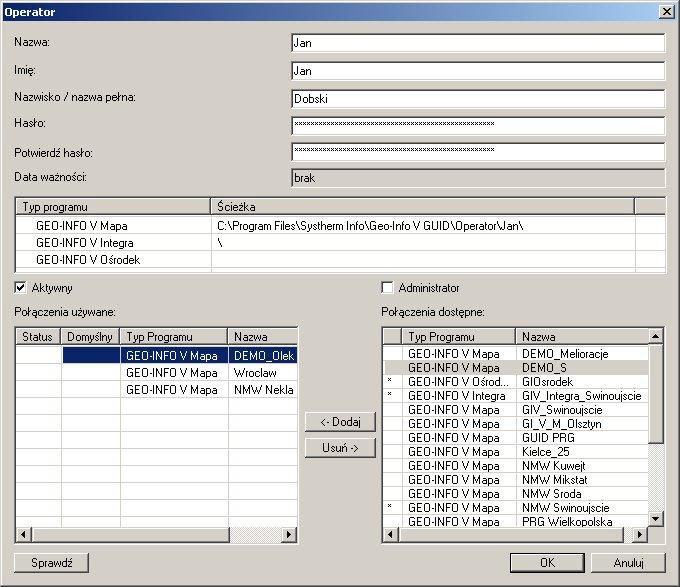Select the NMW Nekla connection

[x=157, y=389]
